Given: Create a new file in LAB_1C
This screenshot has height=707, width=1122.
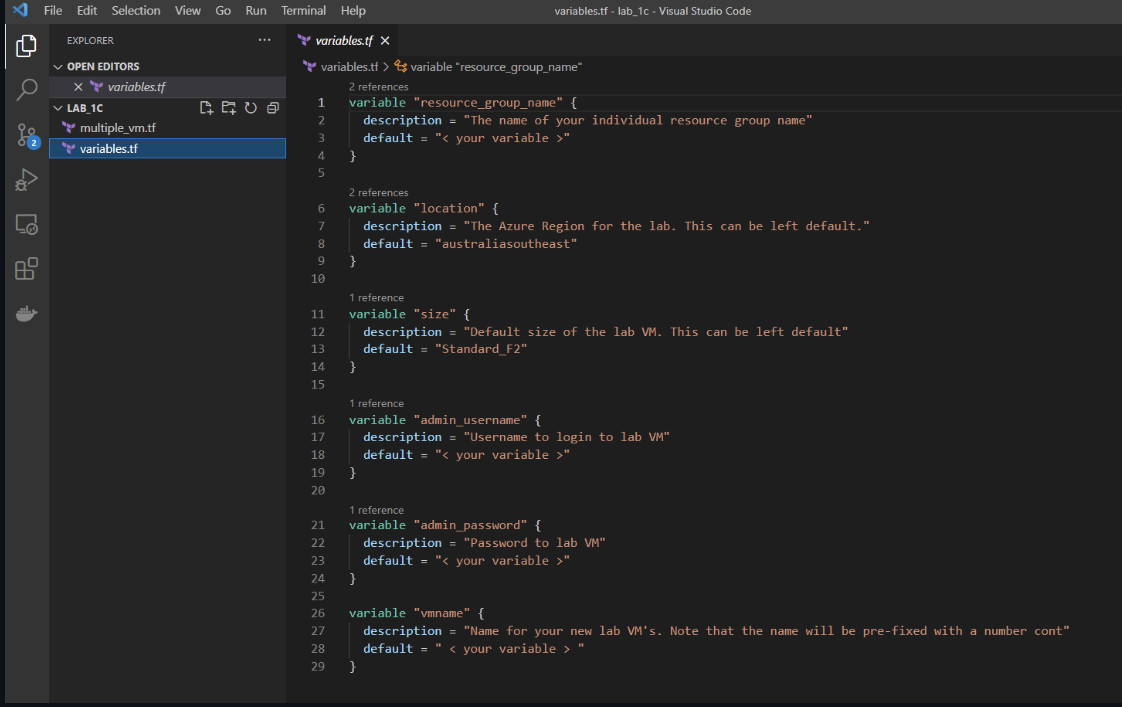Looking at the screenshot, I should (x=206, y=108).
